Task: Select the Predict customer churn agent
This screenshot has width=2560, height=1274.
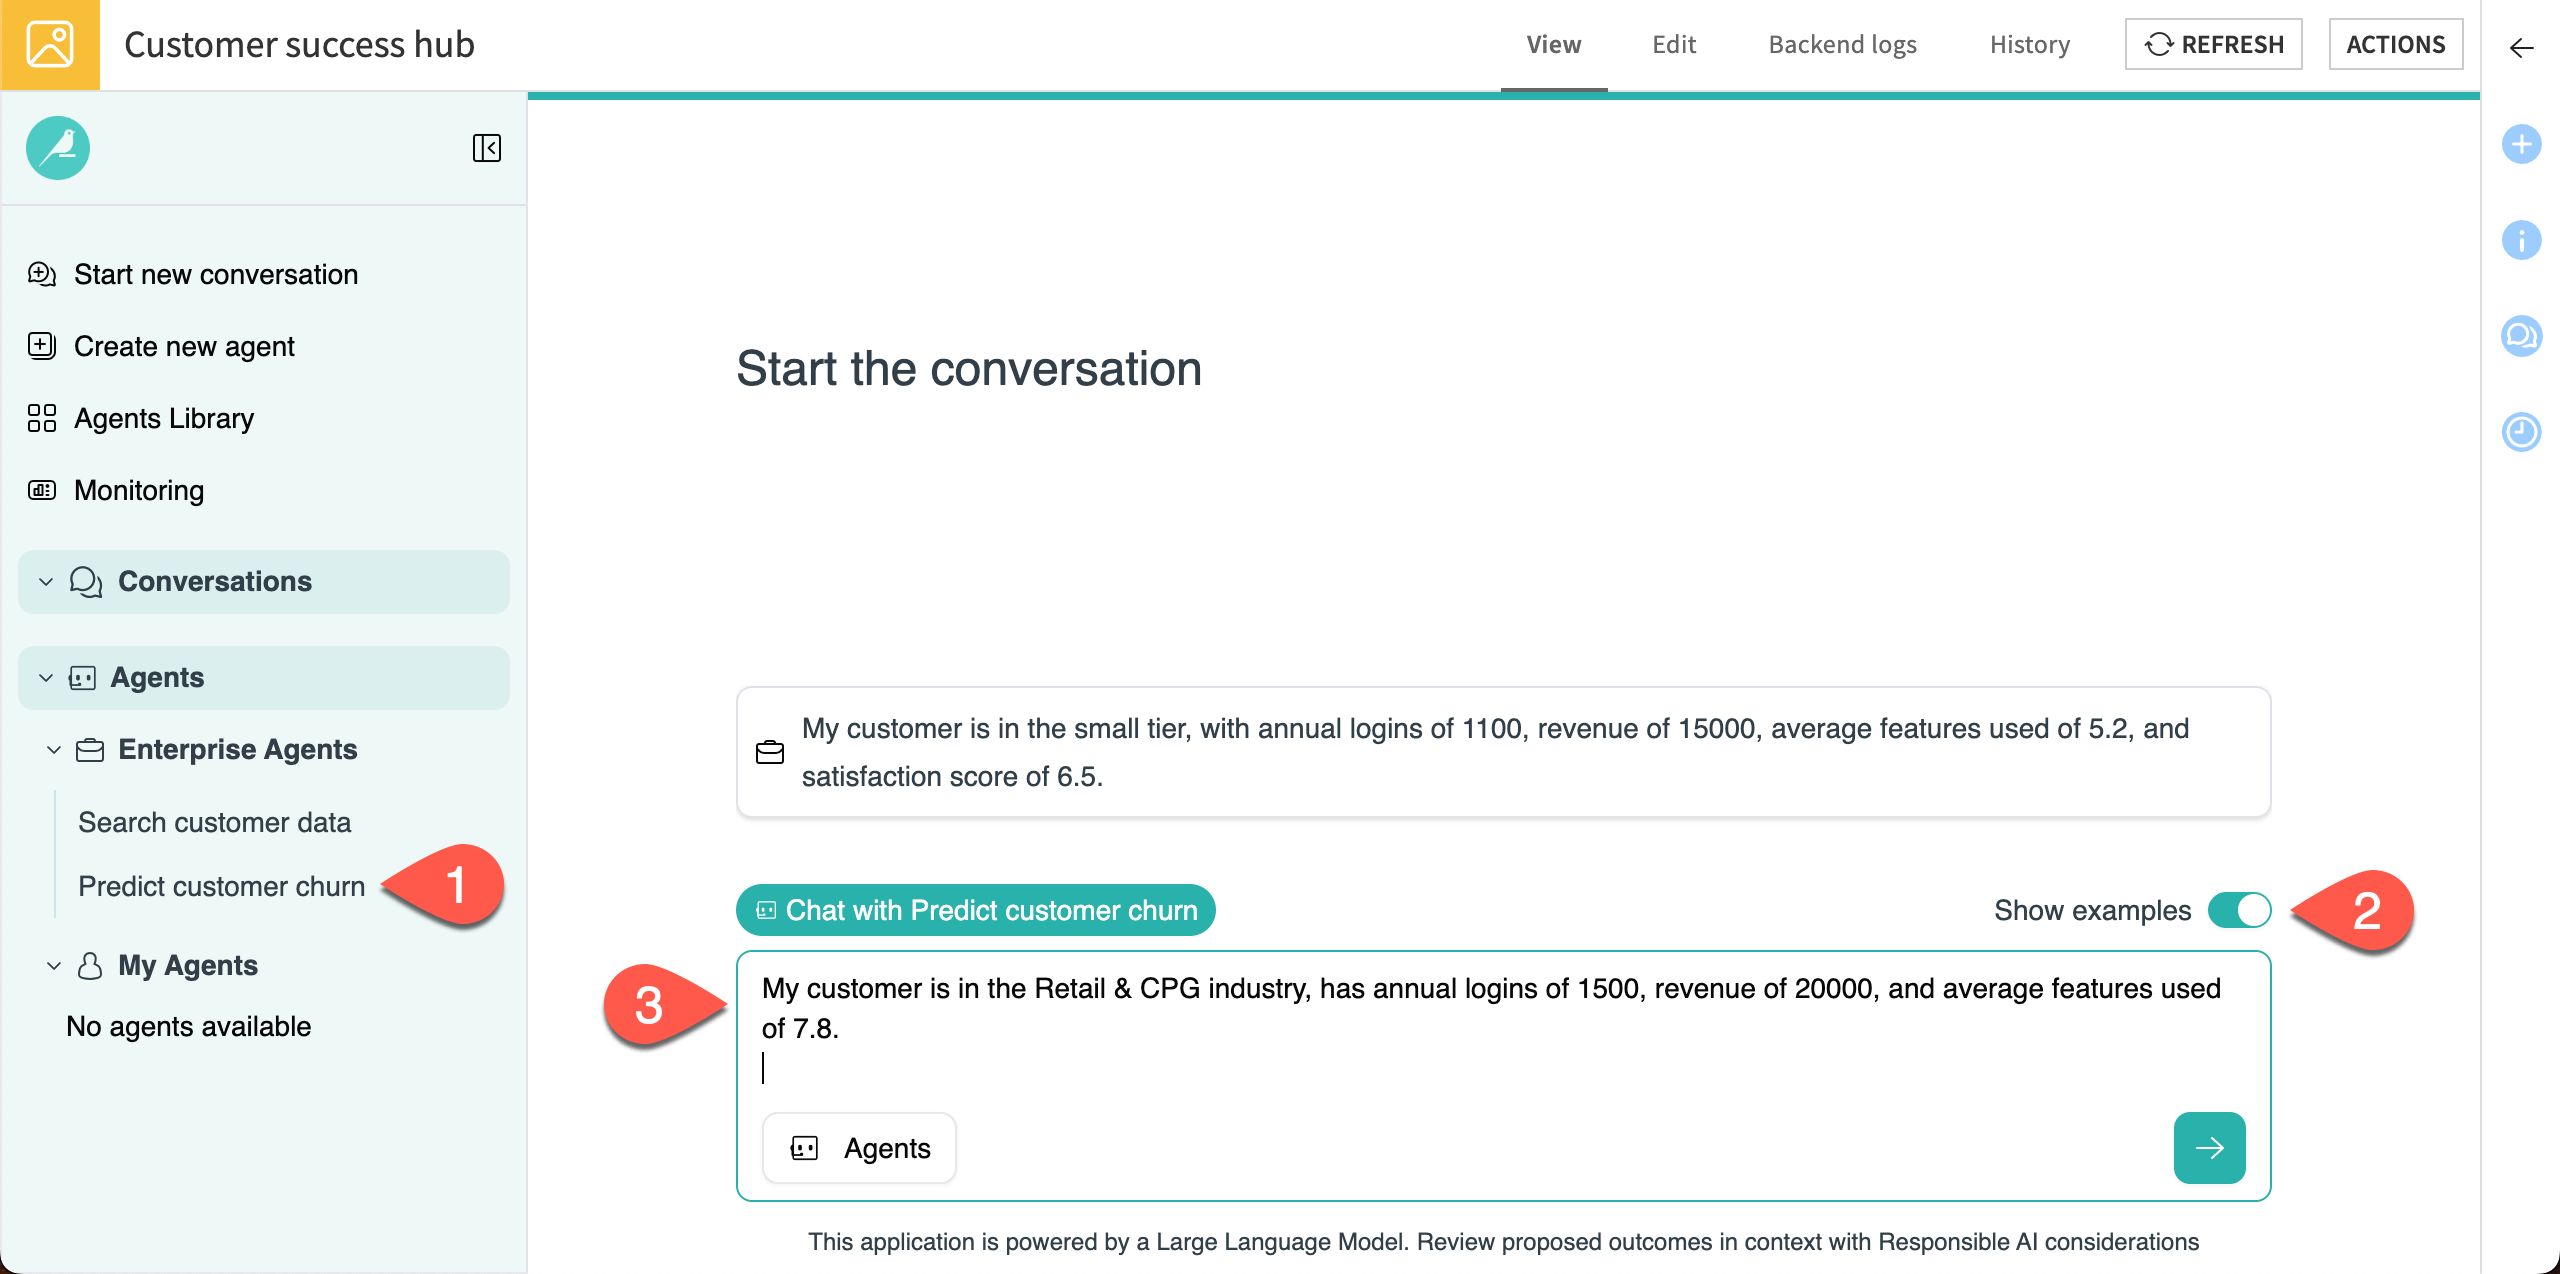Action: tap(221, 887)
